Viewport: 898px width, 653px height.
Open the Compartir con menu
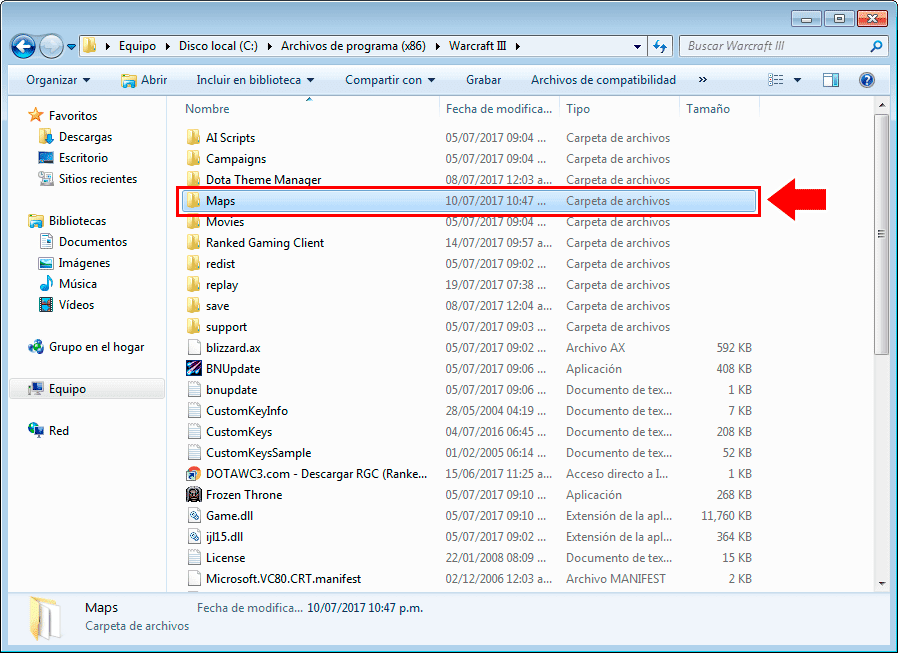click(389, 80)
